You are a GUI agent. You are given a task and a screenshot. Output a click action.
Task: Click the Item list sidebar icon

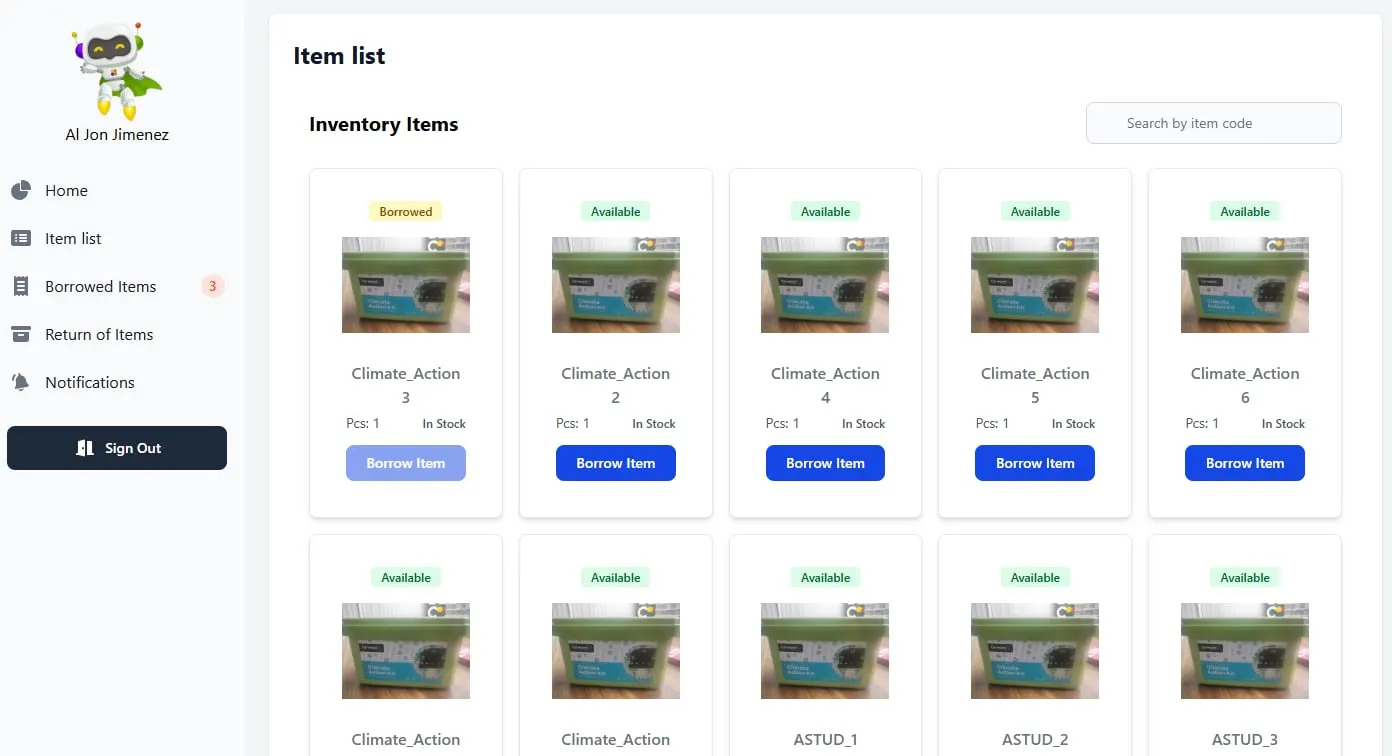[x=21, y=238]
